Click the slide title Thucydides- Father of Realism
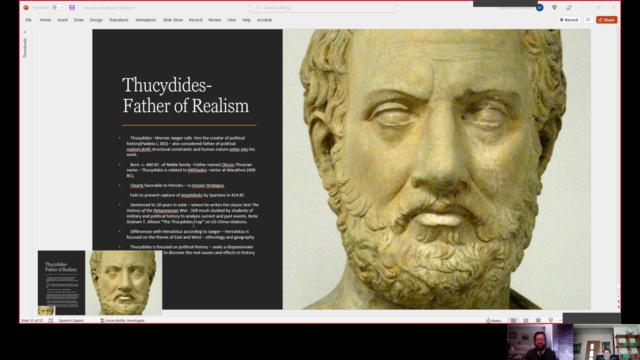Image resolution: width=640 pixels, height=360 pixels. pos(186,95)
